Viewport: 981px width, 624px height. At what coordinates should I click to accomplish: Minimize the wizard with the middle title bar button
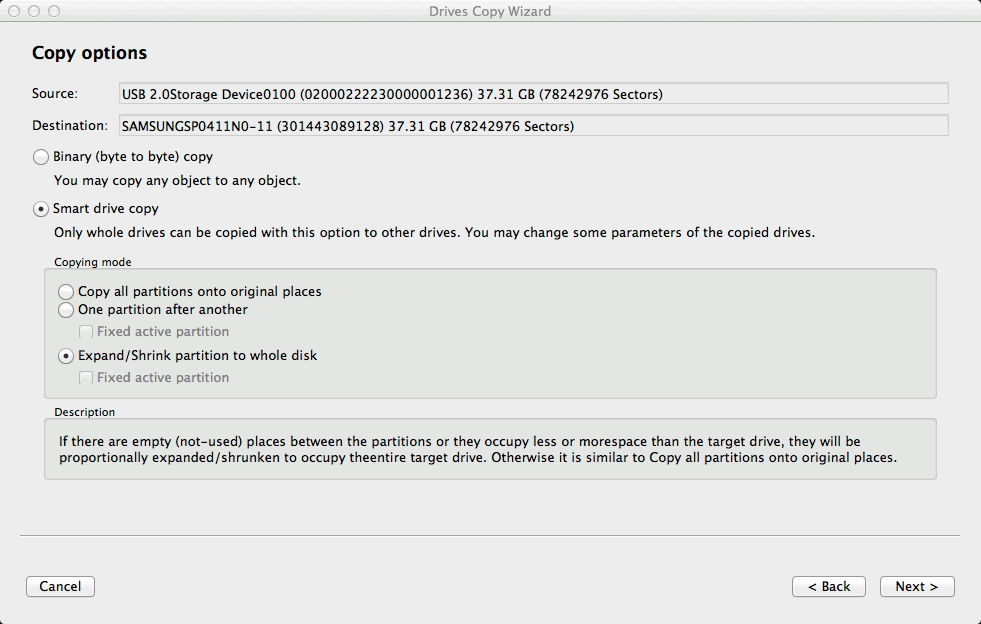(x=34, y=11)
